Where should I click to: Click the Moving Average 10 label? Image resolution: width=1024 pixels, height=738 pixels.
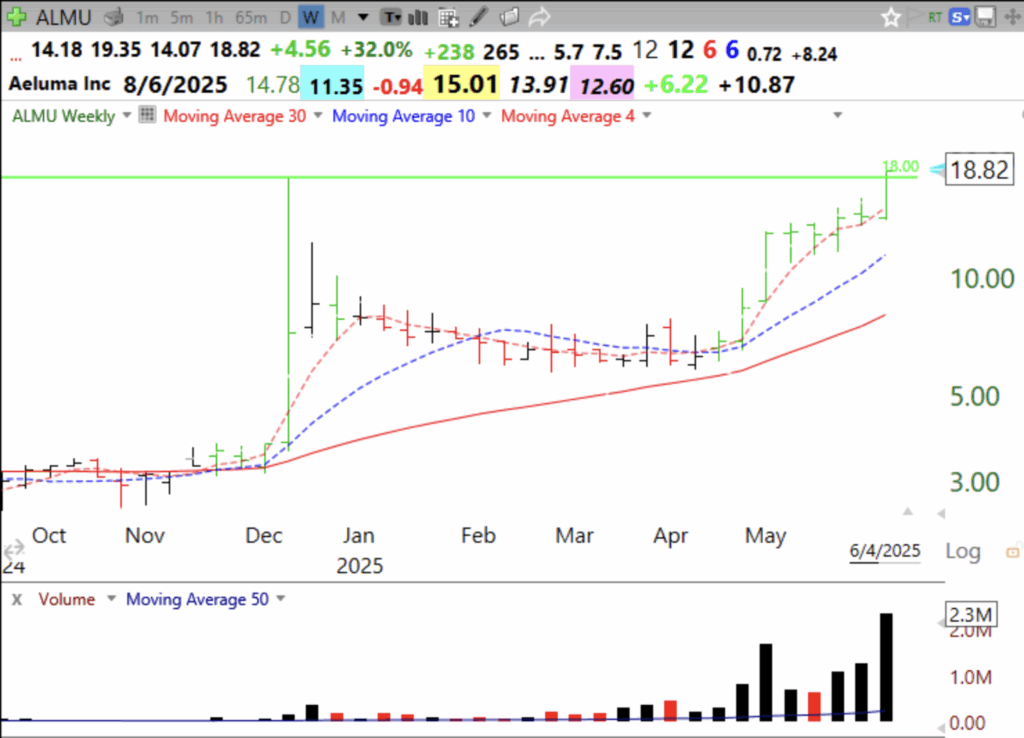pos(403,116)
